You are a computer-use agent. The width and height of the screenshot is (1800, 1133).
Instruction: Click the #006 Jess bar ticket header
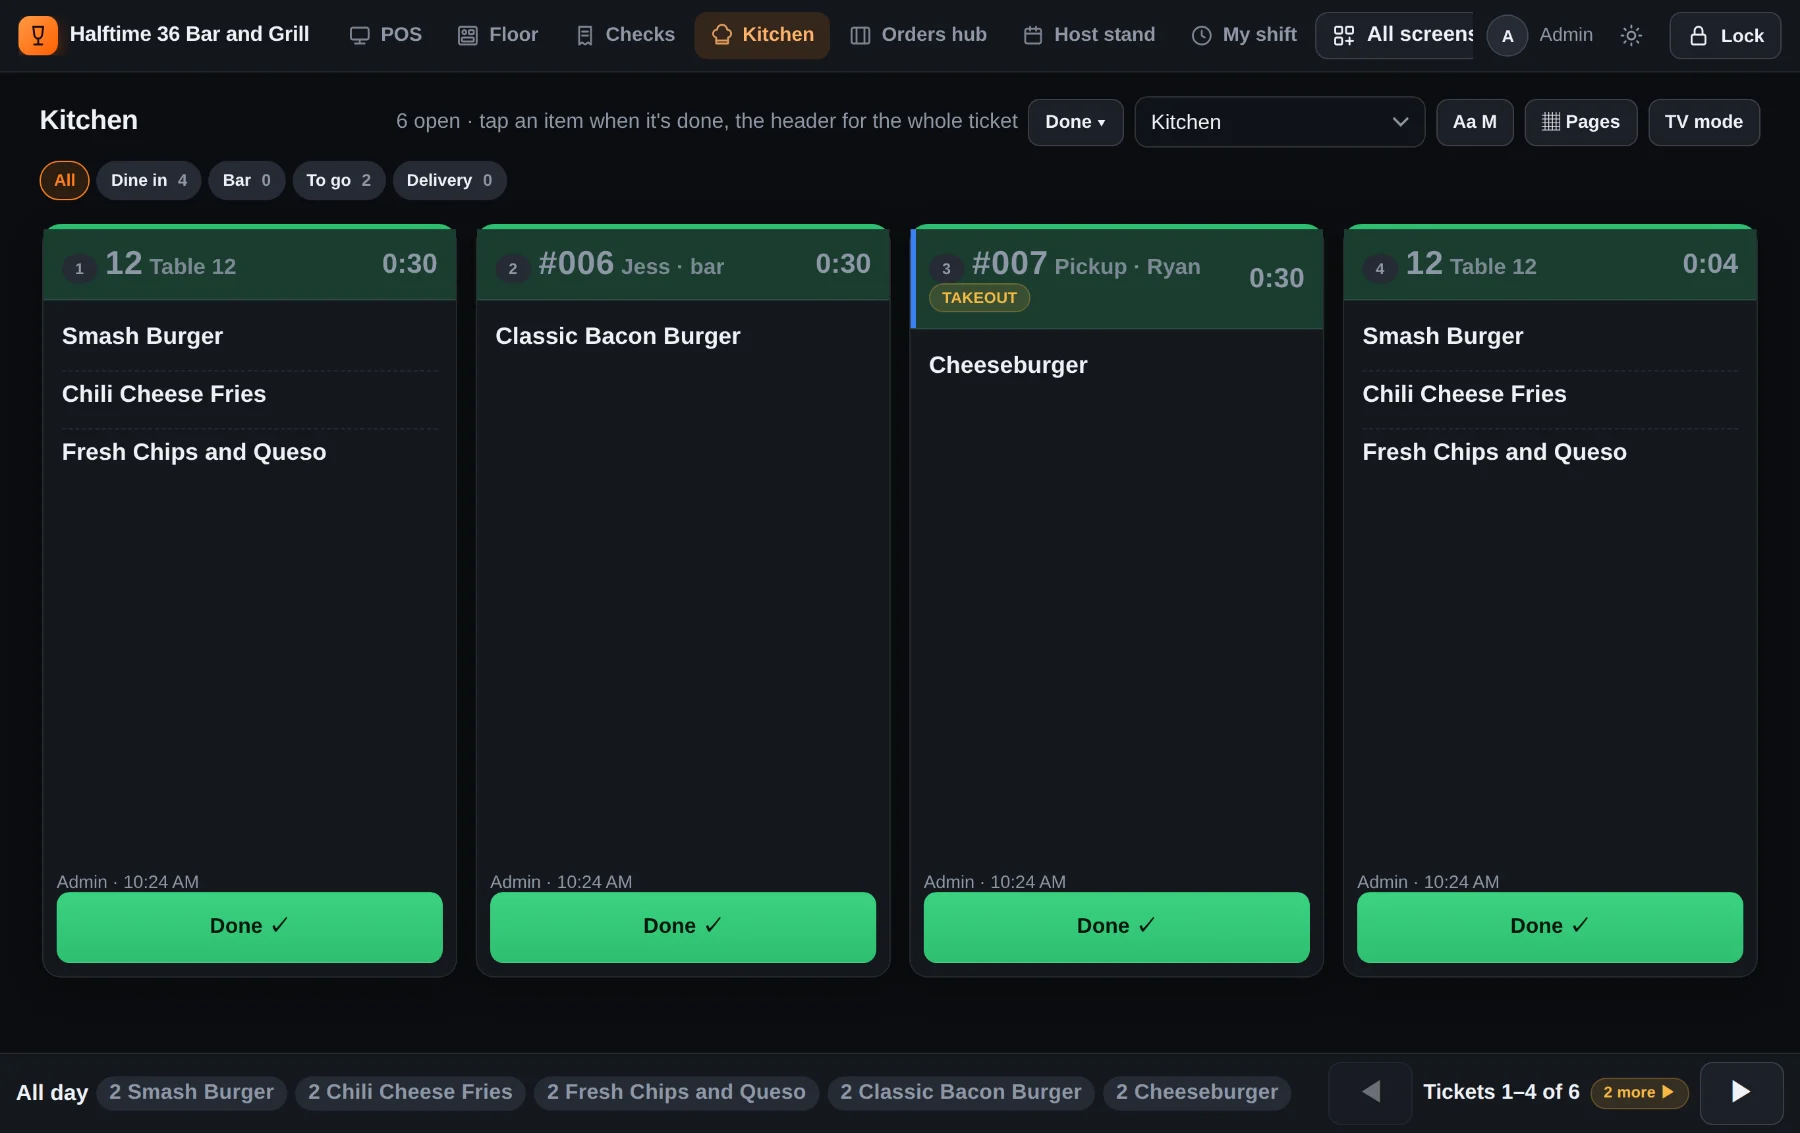683,264
